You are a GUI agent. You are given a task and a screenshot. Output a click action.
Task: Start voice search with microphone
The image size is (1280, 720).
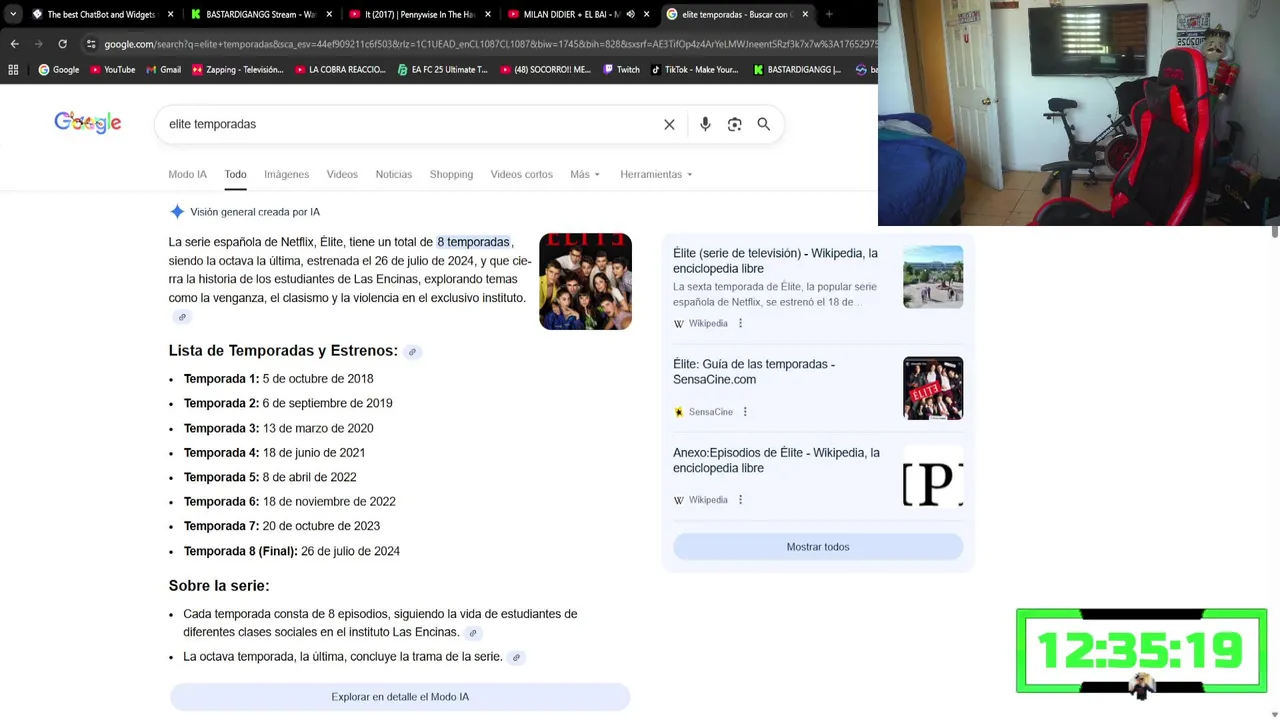tap(705, 125)
